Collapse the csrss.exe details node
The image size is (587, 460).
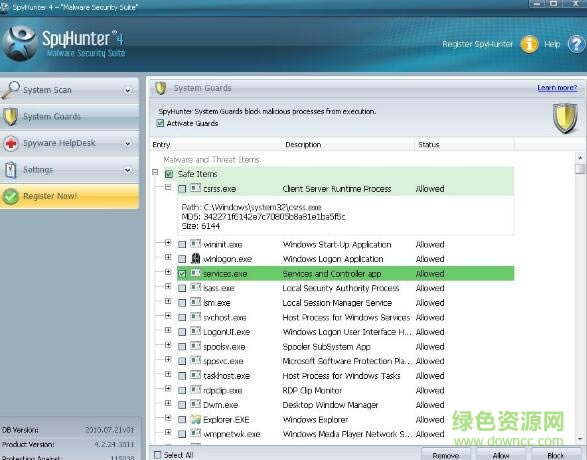point(168,187)
